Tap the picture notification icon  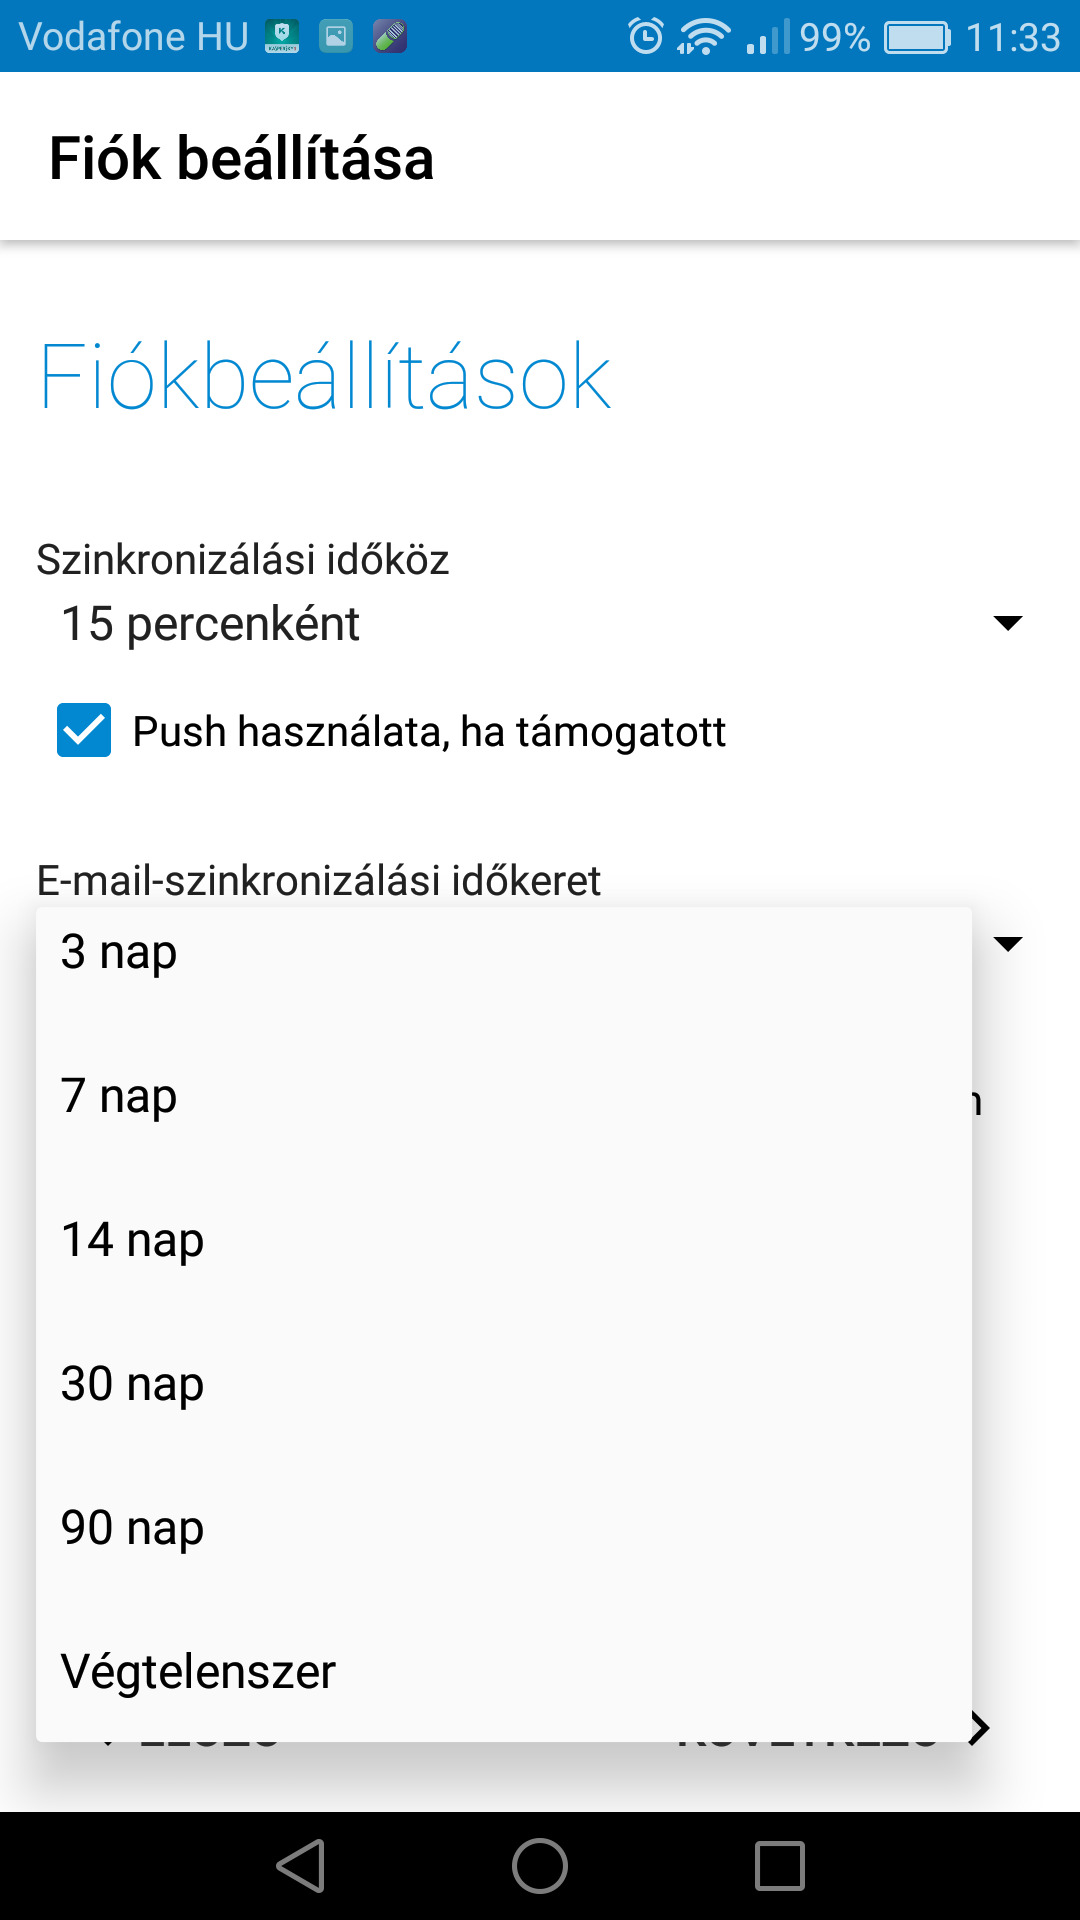click(336, 37)
